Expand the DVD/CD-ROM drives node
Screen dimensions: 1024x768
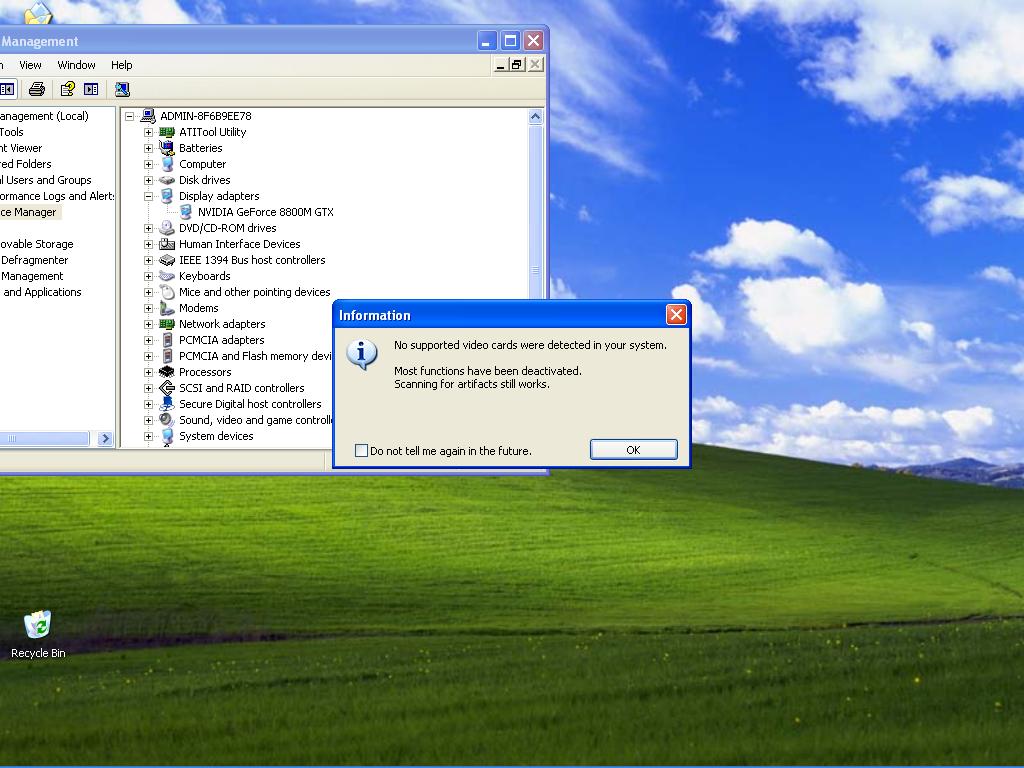(148, 228)
